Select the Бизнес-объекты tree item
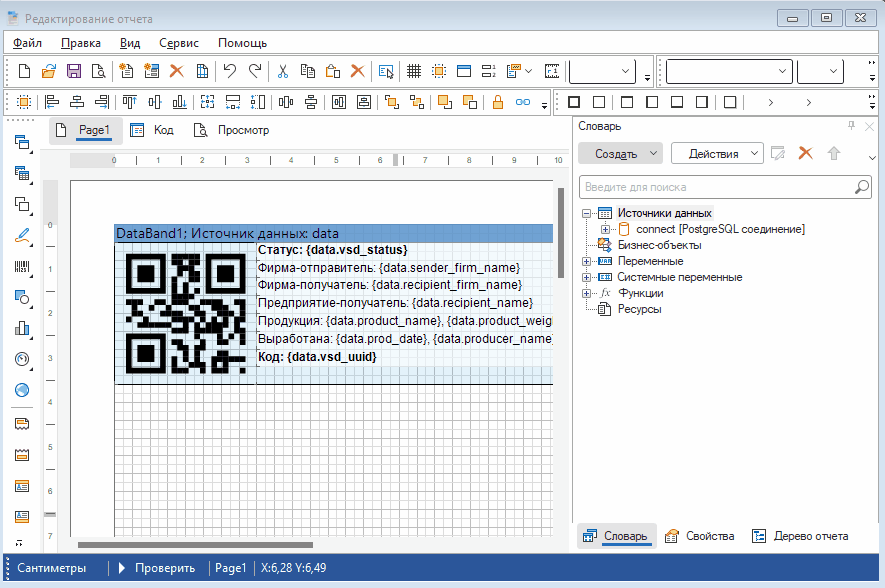885x588 pixels. [659, 245]
